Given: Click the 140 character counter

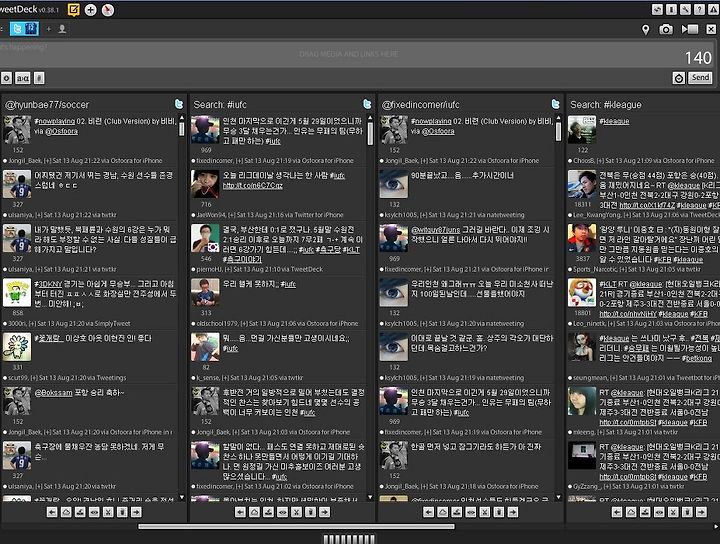Looking at the screenshot, I should (698, 58).
